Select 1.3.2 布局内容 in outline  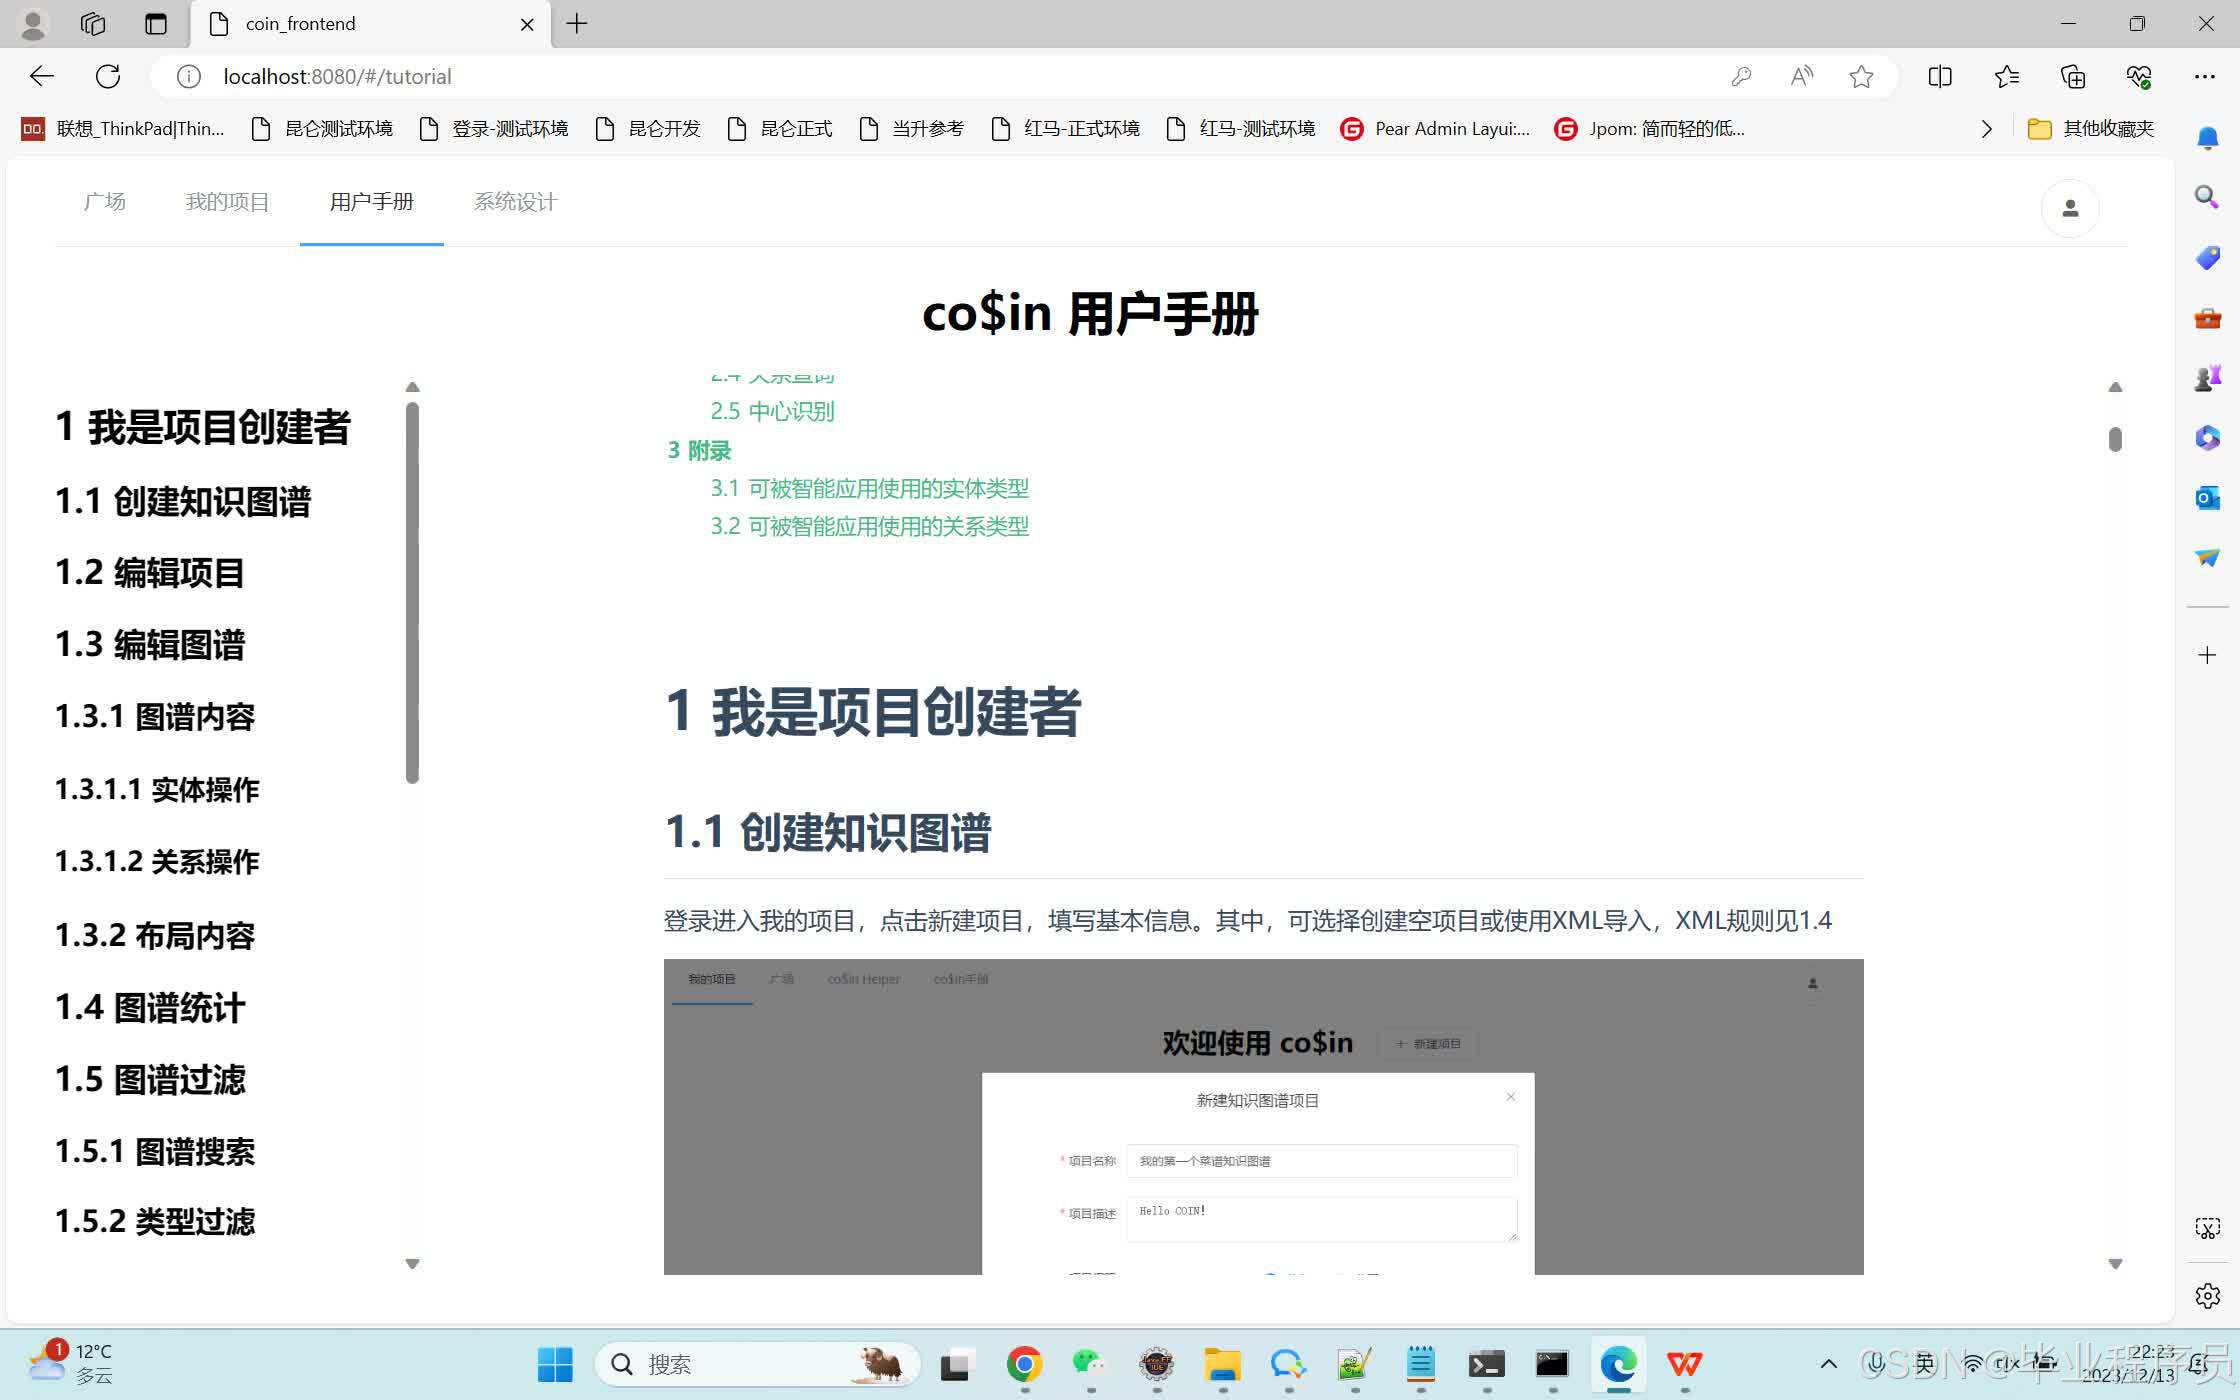(155, 935)
